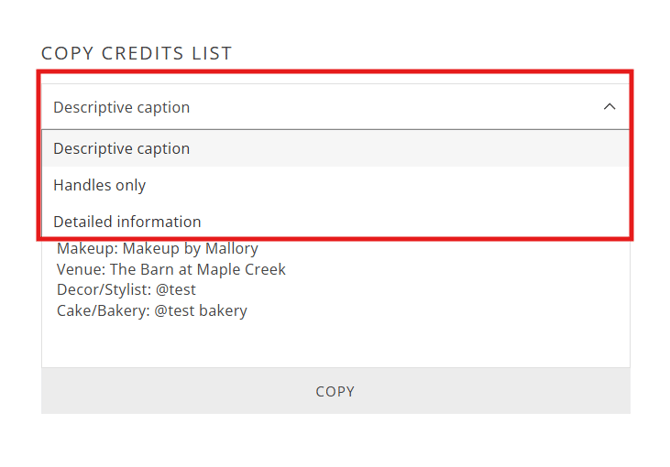Pick the 'Detailed information' option
Viewport: 670px width, 467px height.
click(x=127, y=222)
